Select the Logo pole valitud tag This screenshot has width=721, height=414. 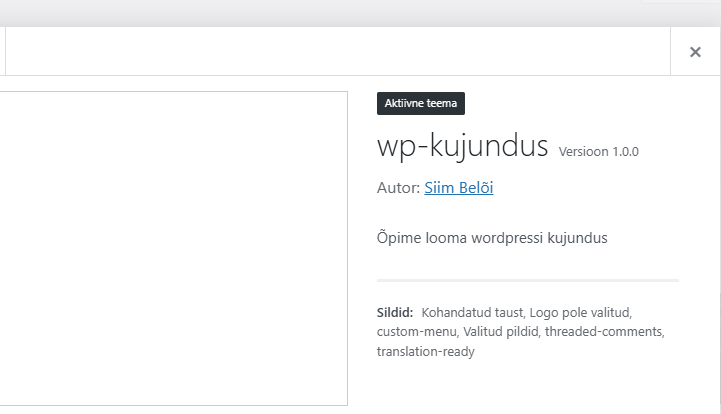point(580,312)
